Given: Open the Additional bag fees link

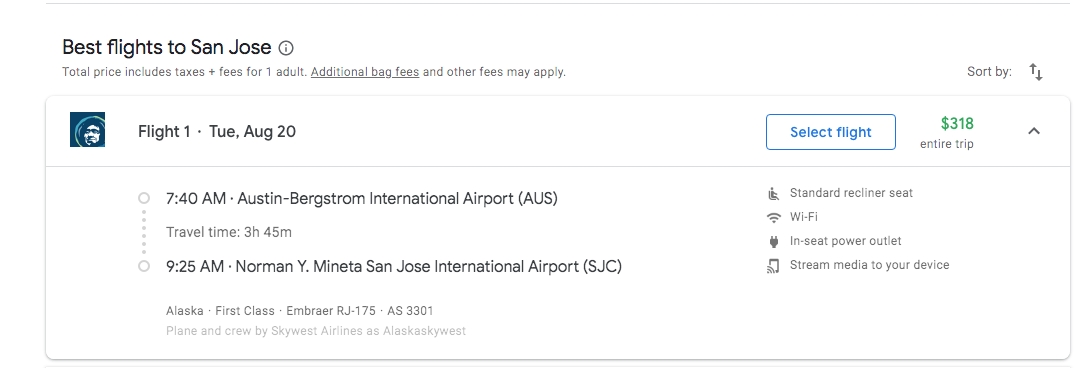Looking at the screenshot, I should point(365,72).
